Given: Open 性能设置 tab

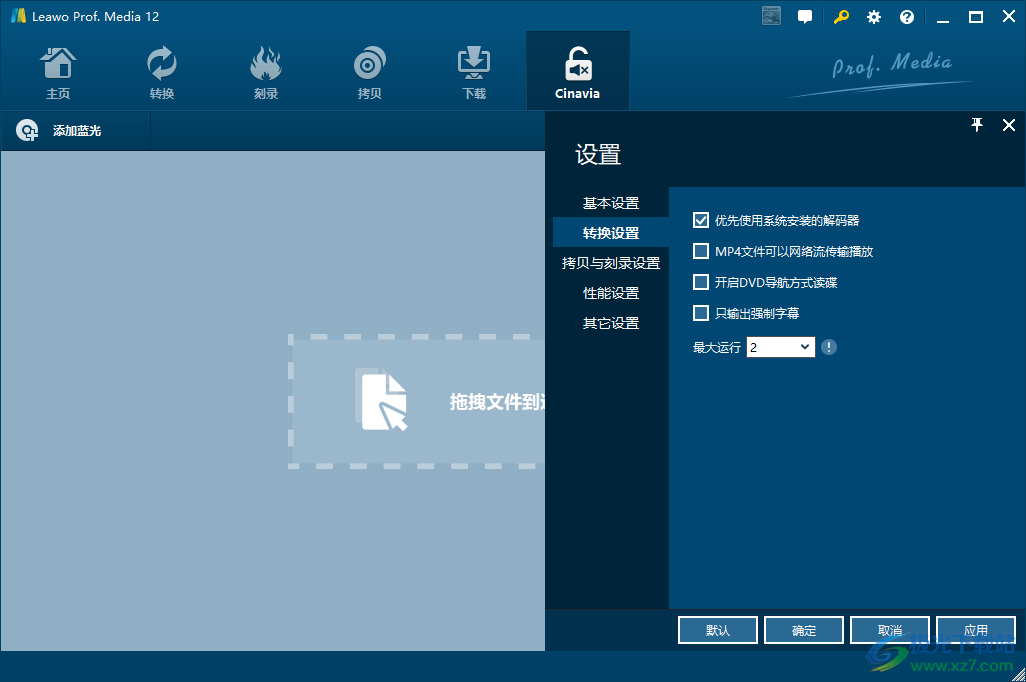Looking at the screenshot, I should [x=610, y=293].
